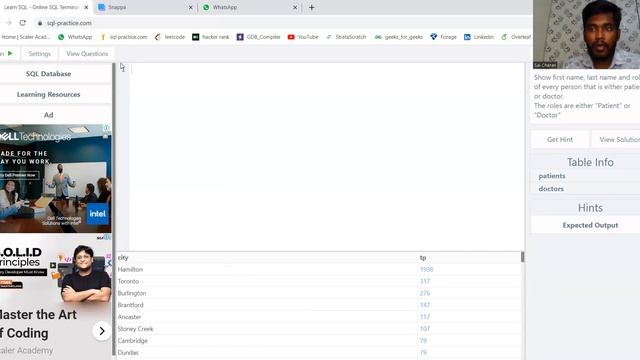Expand Expected Output hint
The image size is (640, 360).
590,225
